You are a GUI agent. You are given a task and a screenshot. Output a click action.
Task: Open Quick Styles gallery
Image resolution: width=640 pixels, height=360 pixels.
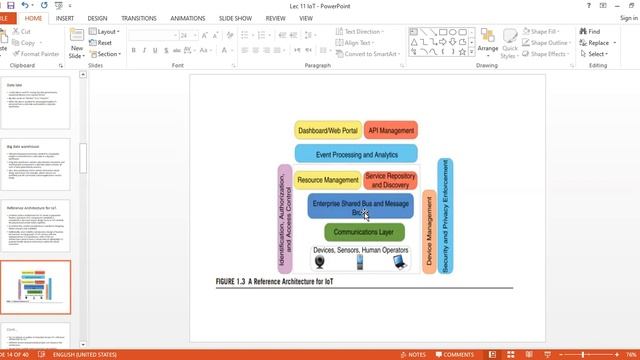[509, 44]
